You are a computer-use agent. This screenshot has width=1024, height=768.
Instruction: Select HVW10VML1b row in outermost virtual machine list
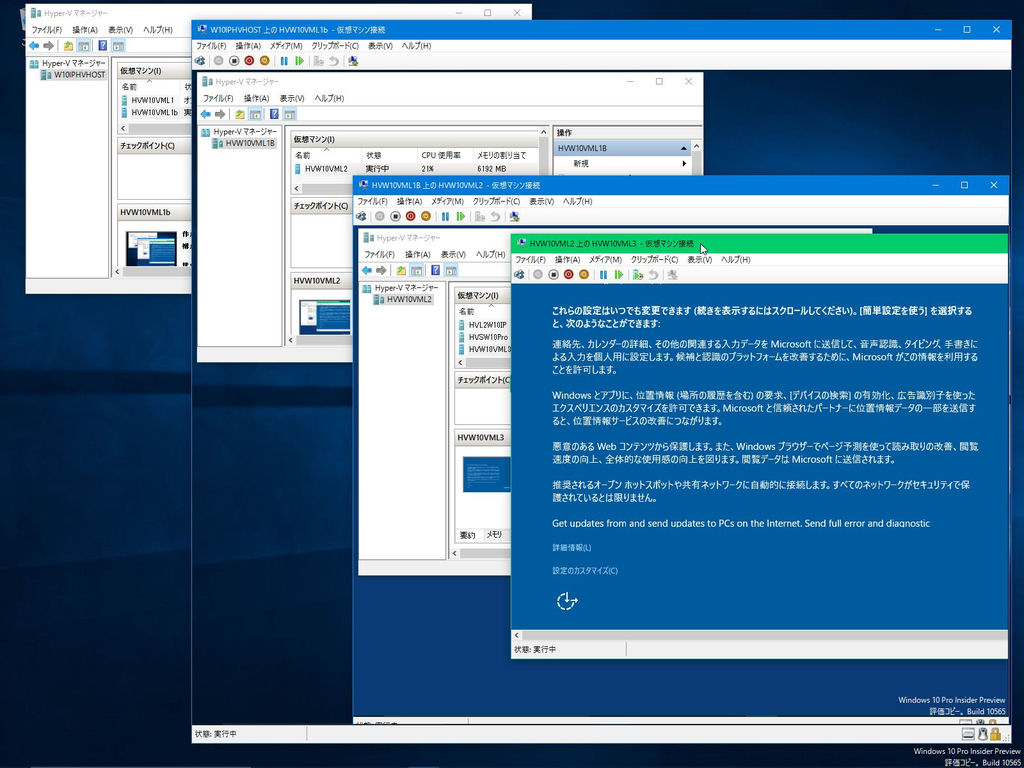tap(155, 112)
